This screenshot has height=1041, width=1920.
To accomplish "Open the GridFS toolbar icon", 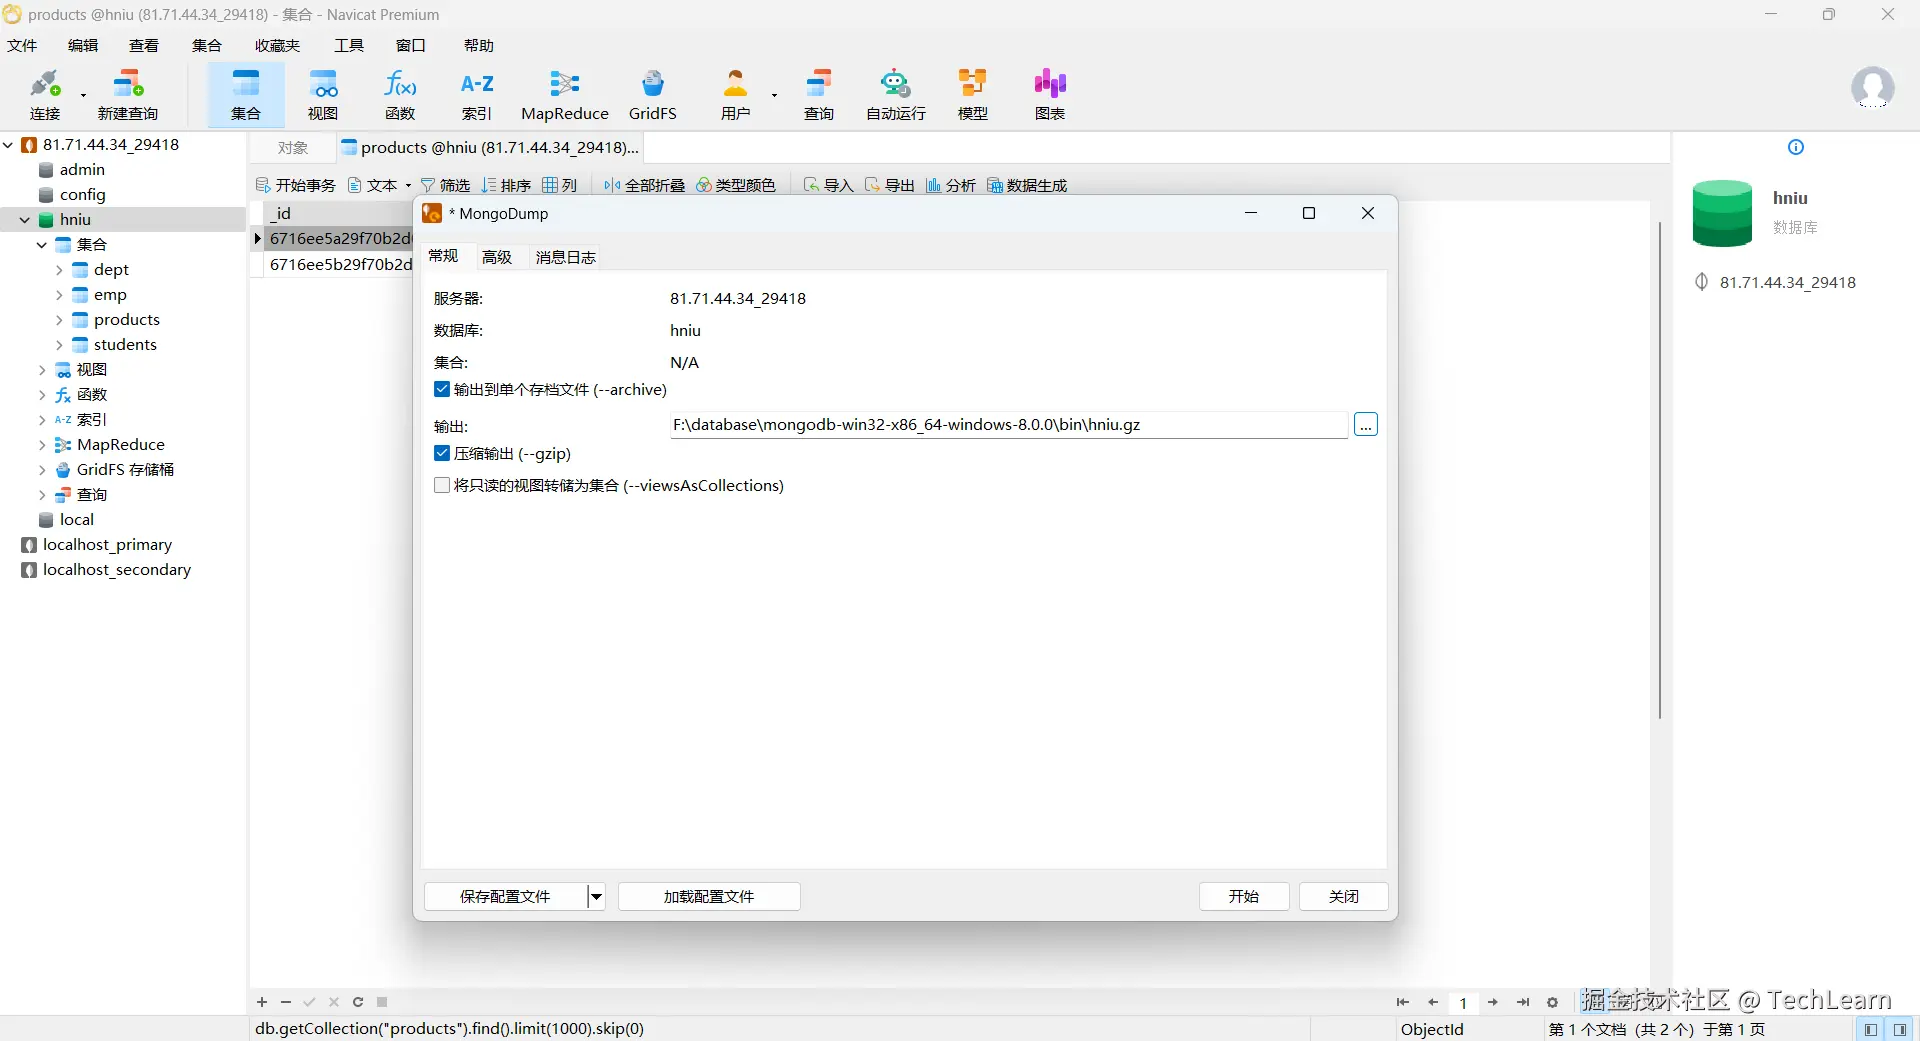I will click(x=653, y=95).
